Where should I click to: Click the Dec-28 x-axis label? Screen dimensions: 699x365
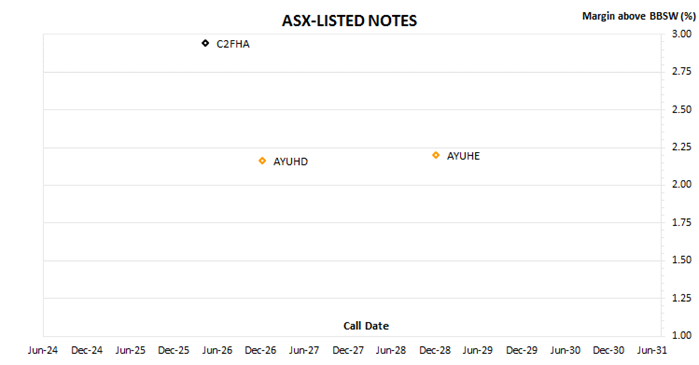[435, 350]
